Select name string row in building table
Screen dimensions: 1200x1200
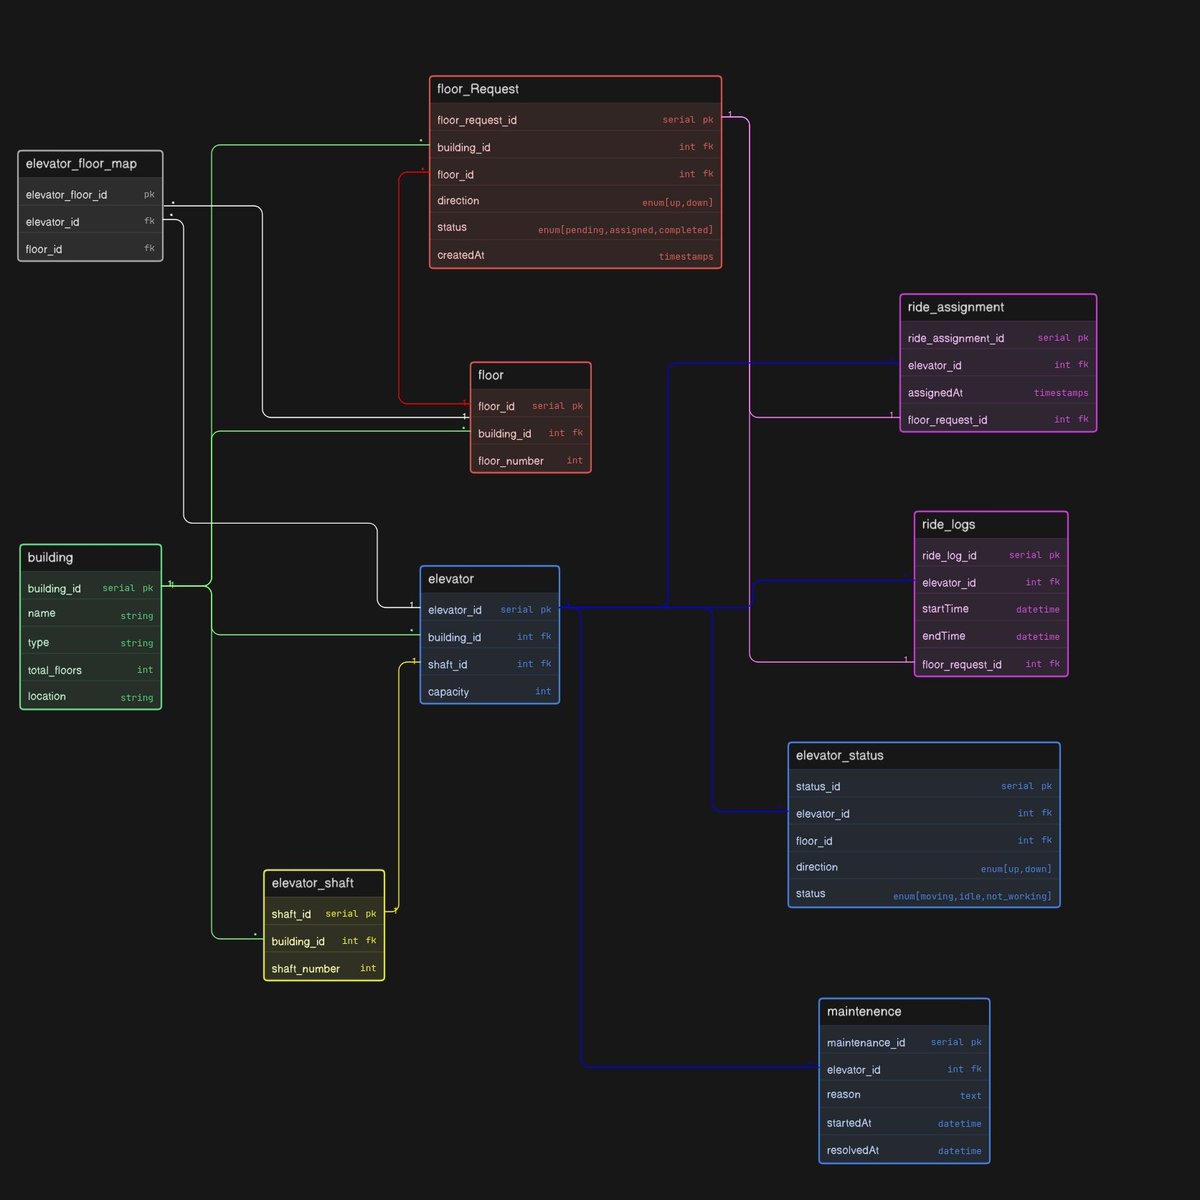[x=90, y=614]
